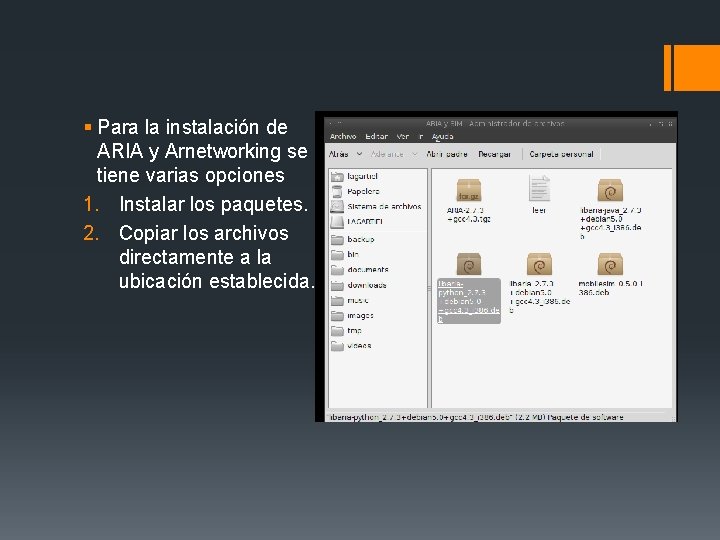Select the home folder icon in sidebar

337,176
